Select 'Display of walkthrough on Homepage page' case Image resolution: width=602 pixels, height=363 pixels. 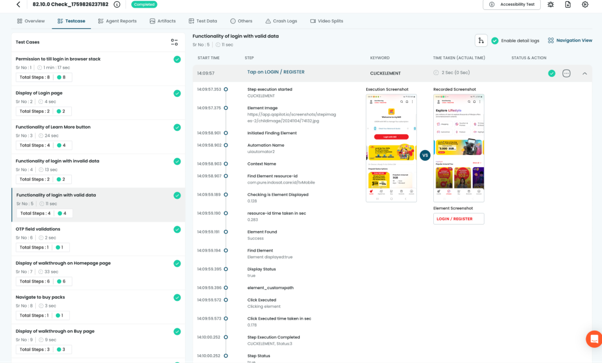[x=98, y=272]
